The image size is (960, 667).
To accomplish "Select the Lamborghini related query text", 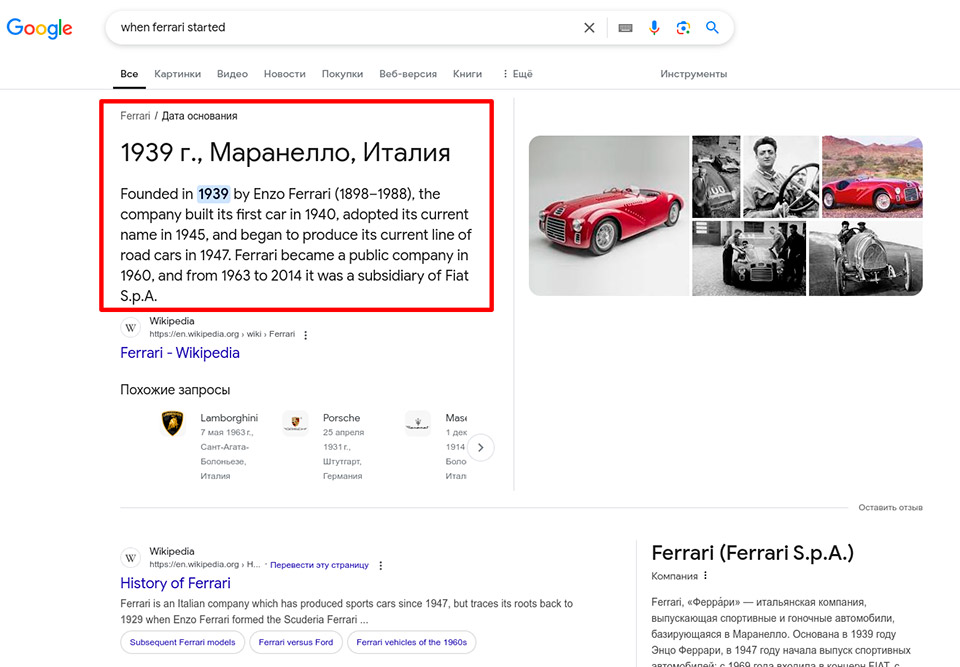I will (229, 418).
